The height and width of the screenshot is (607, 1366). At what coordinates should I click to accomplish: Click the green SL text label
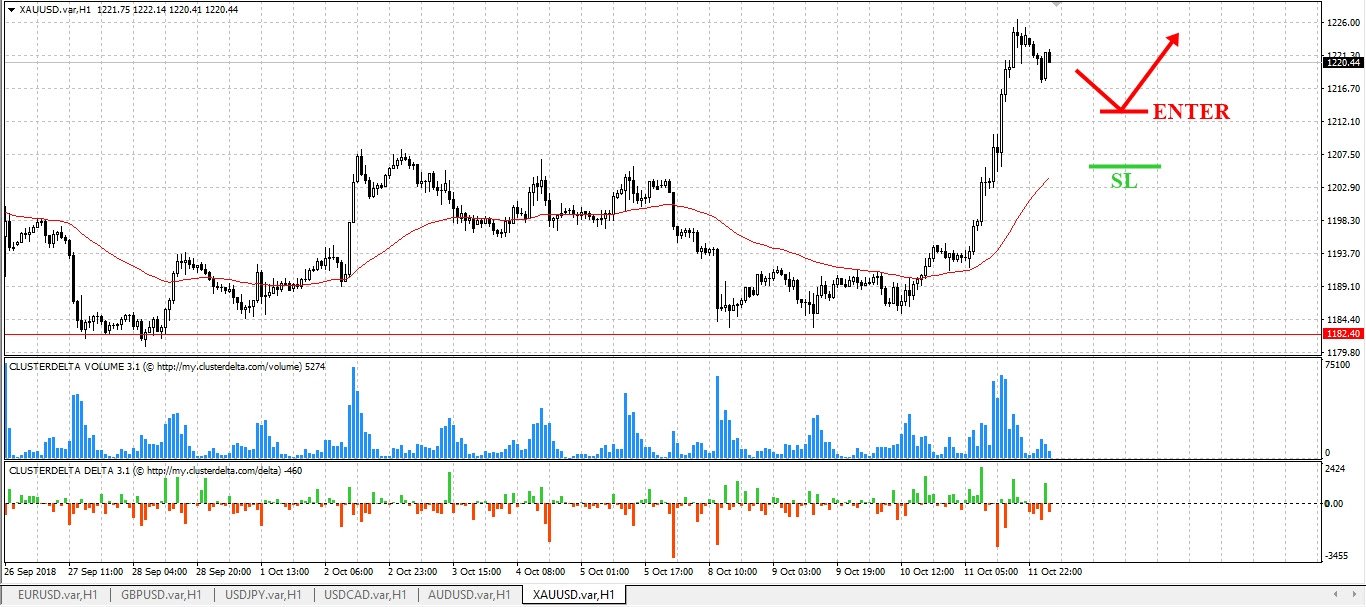[1124, 181]
